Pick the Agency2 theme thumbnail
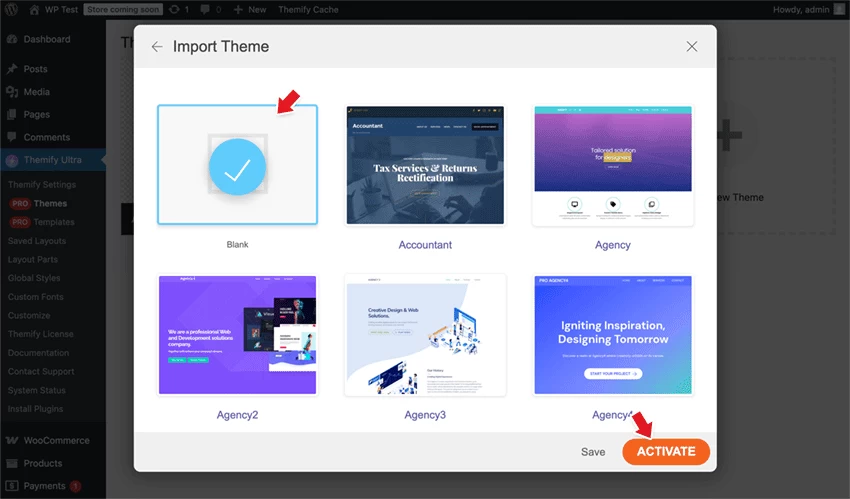The image size is (850, 499). pos(237,335)
